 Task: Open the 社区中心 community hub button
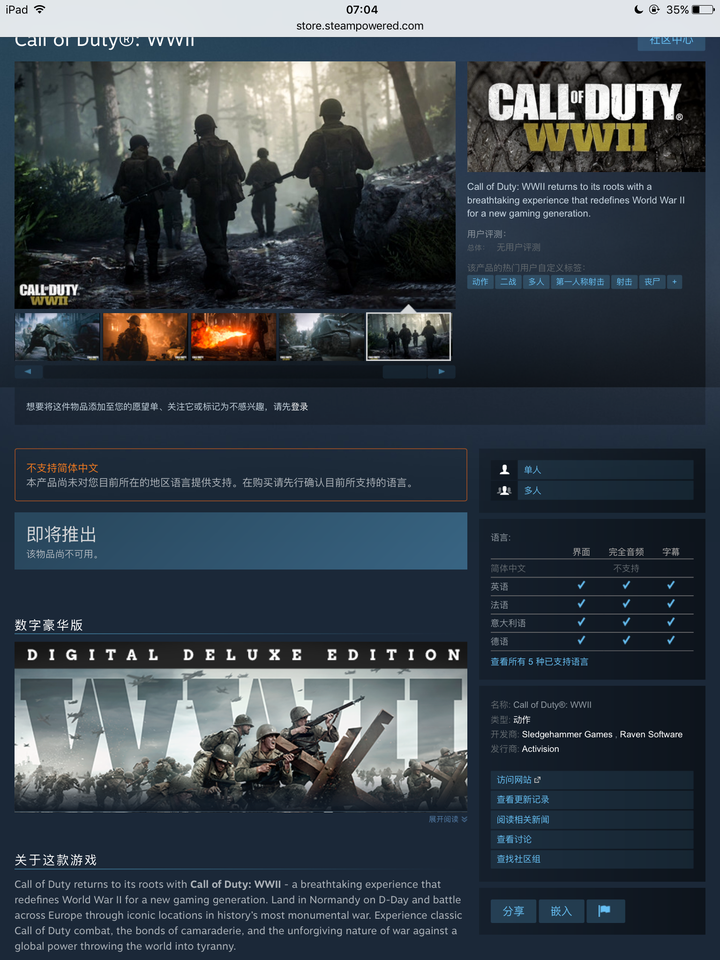[671, 42]
